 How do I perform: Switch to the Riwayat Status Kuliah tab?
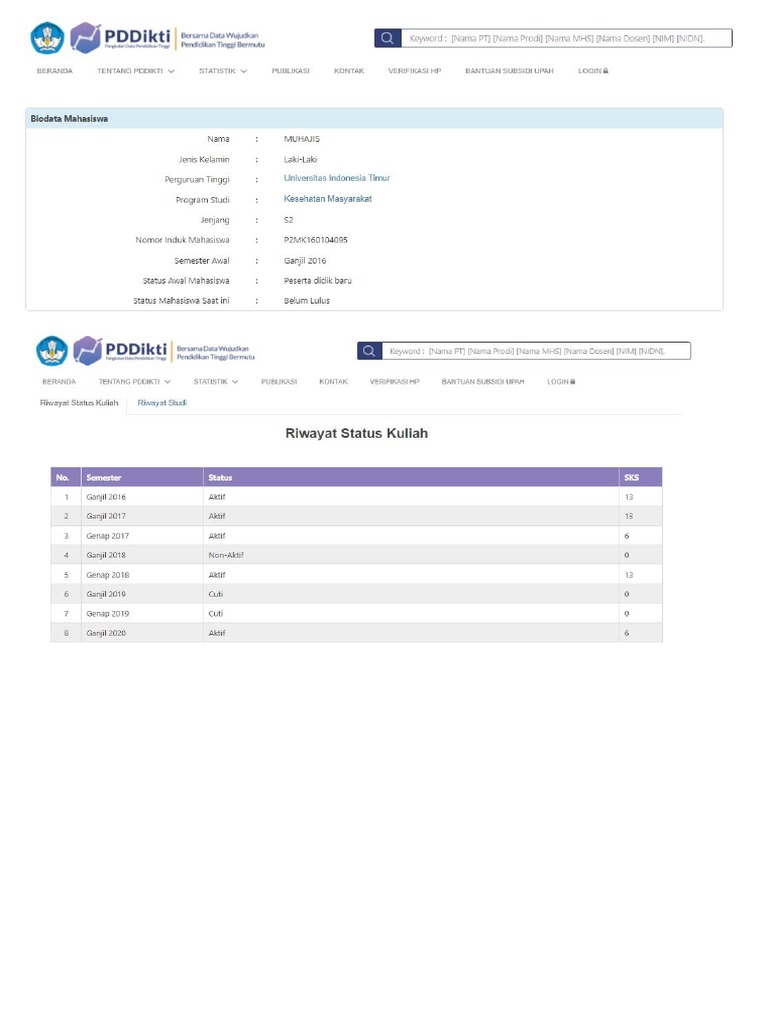79,403
